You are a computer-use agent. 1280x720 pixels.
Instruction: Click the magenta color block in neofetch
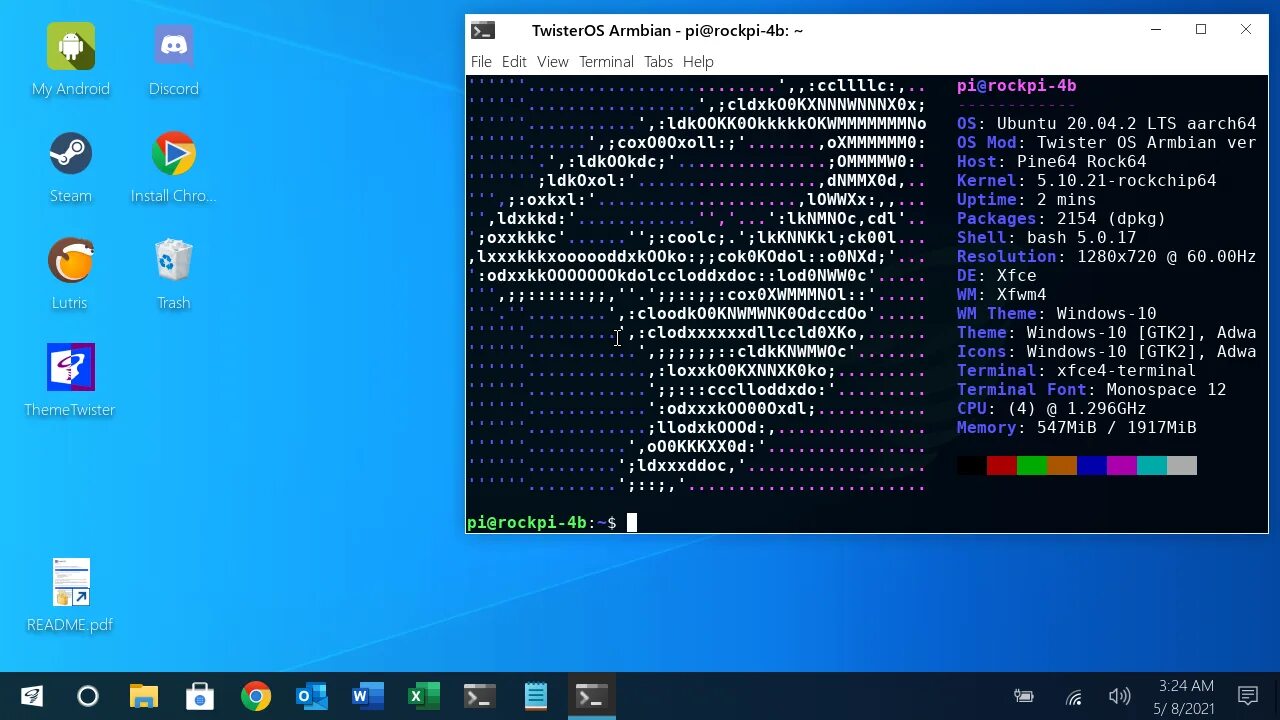(1122, 465)
